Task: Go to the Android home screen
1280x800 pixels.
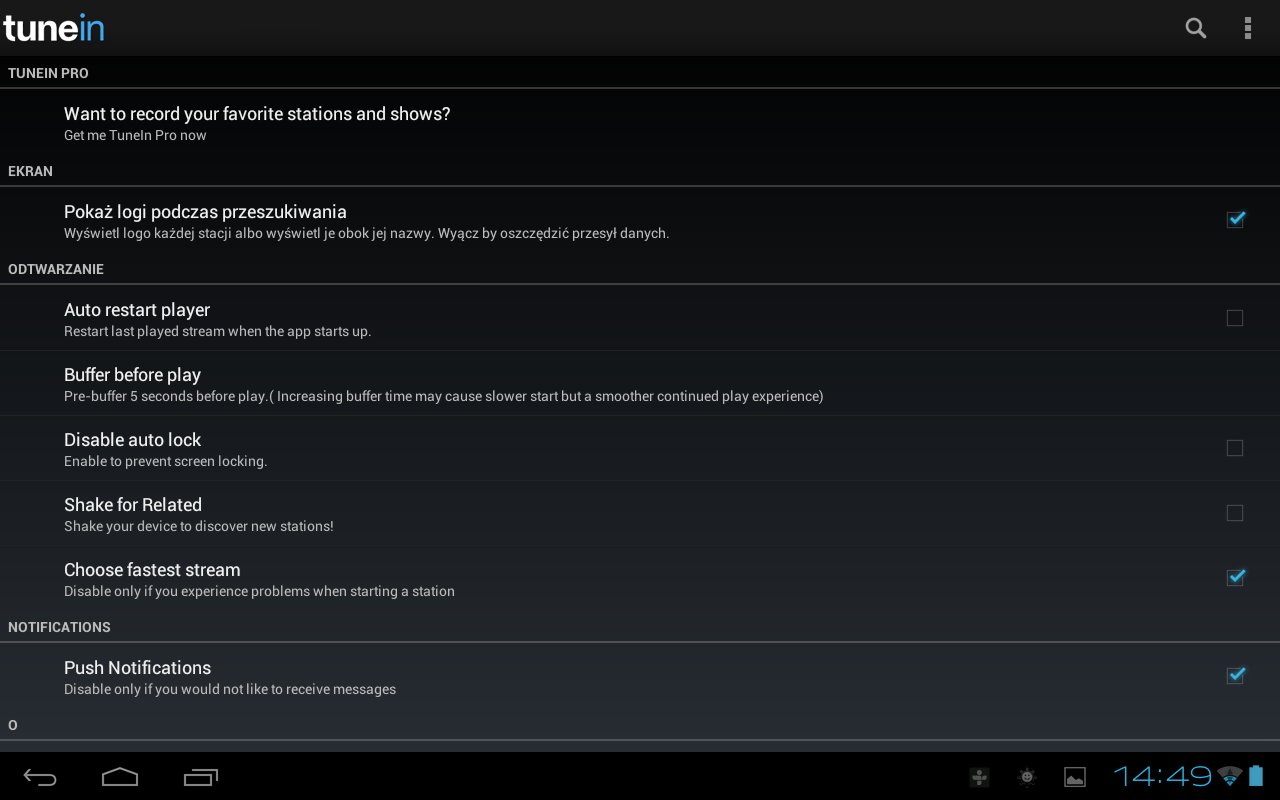Action: (120, 777)
